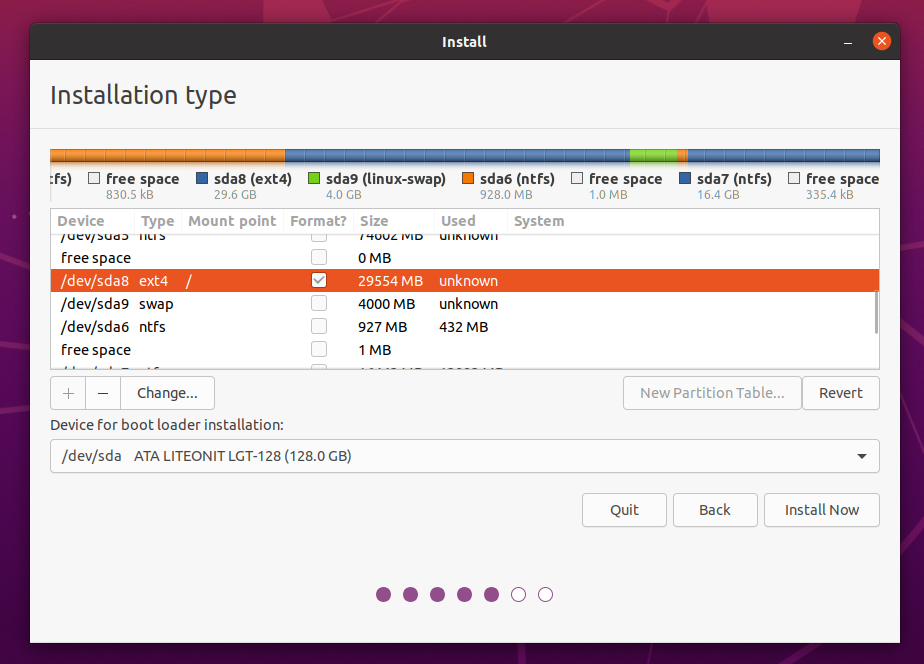The height and width of the screenshot is (664, 924).
Task: Toggle Format checkbox for 1 MB free space
Action: coord(319,349)
